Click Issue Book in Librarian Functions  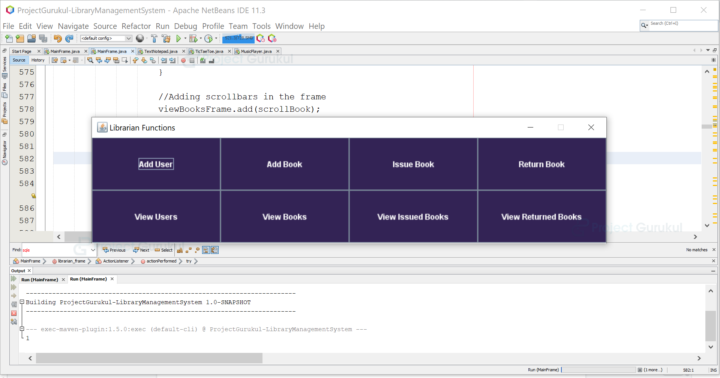click(413, 164)
